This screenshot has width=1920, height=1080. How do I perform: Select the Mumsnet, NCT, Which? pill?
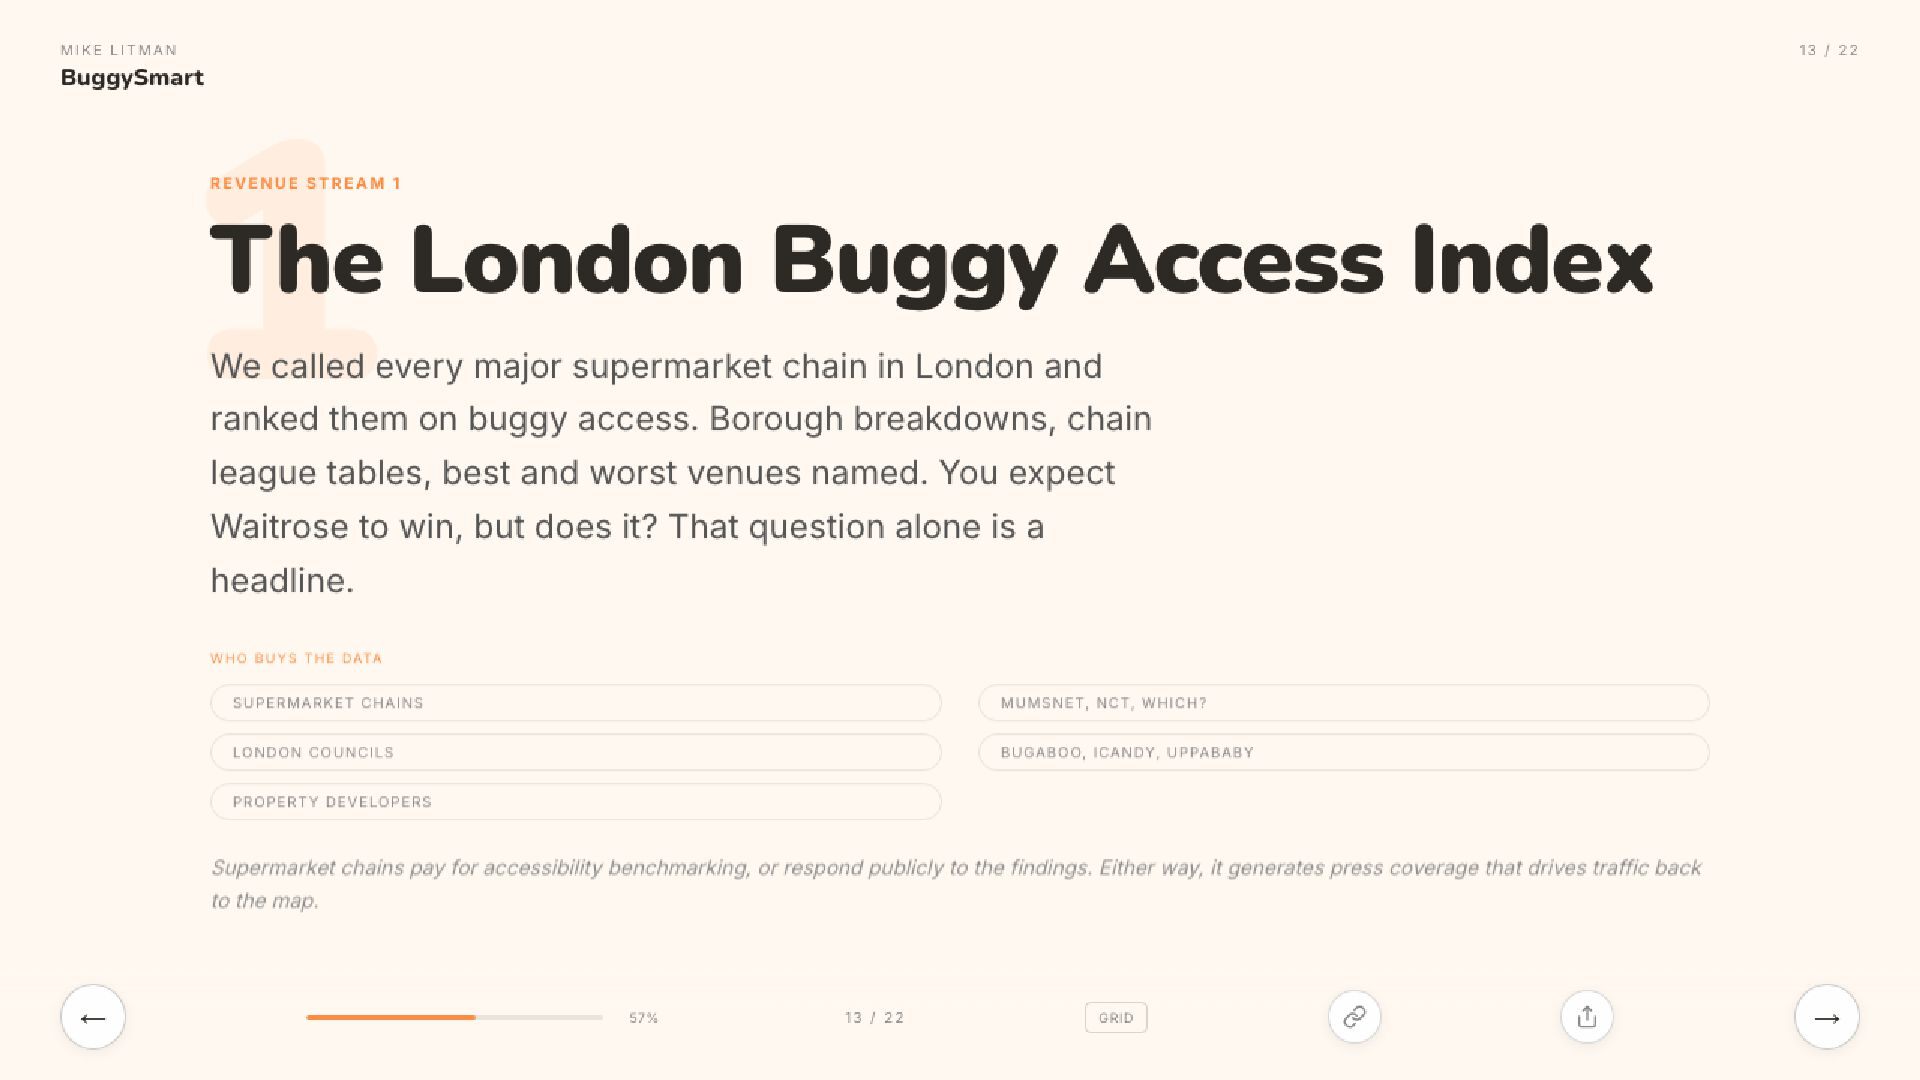point(1344,703)
